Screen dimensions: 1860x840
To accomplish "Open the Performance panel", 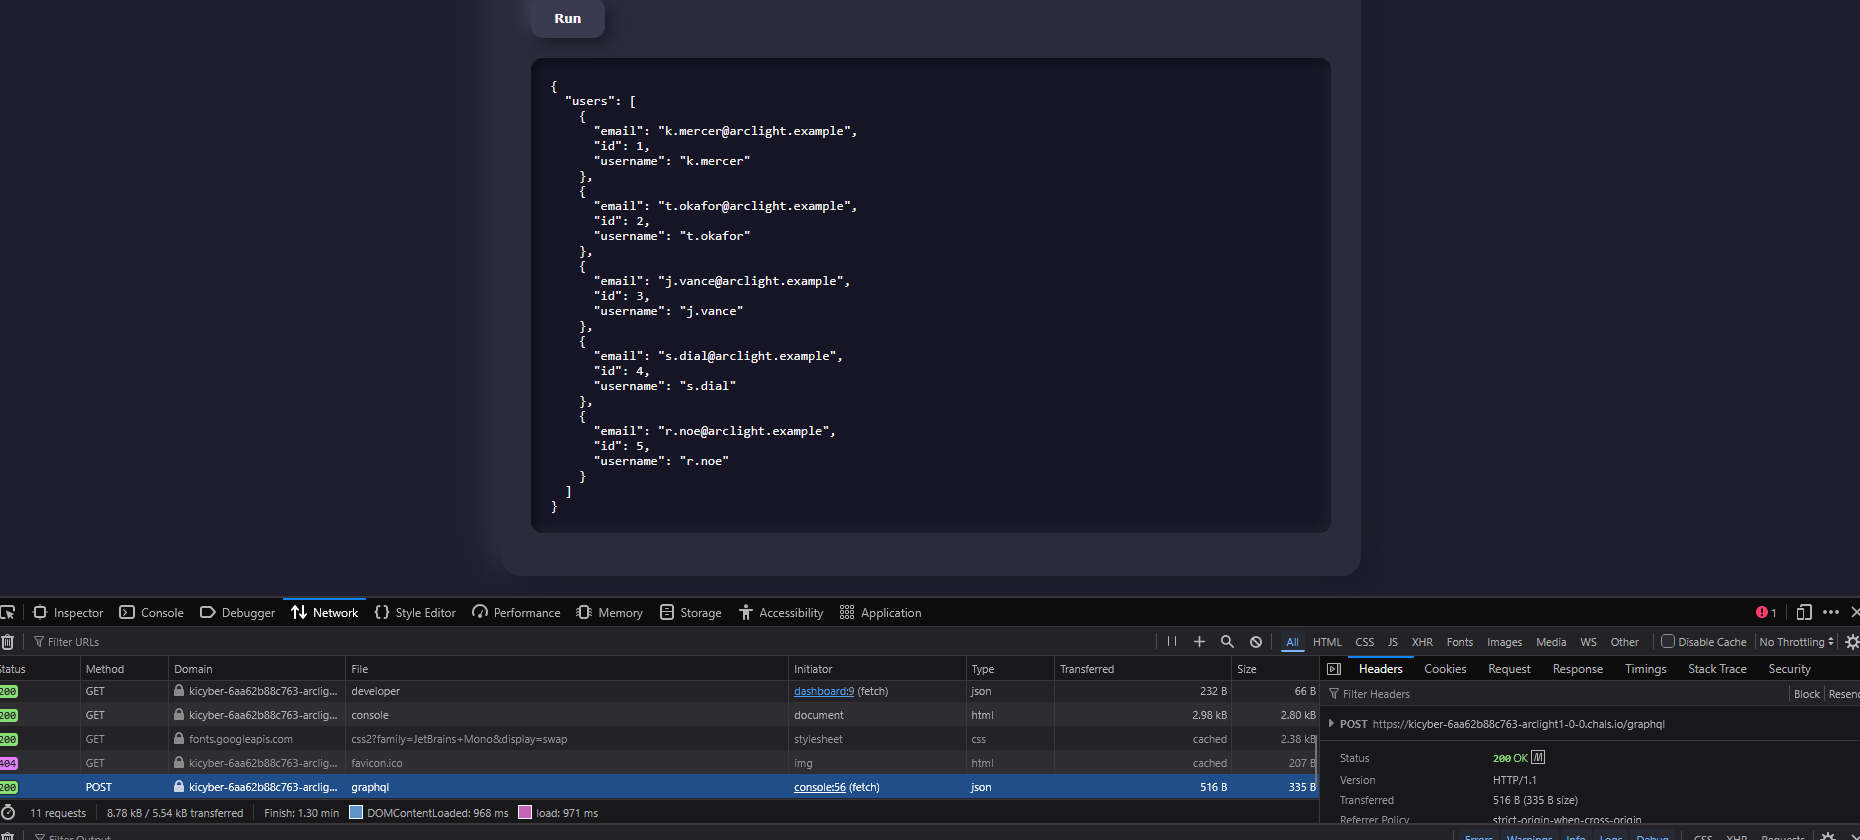I will (x=516, y=612).
